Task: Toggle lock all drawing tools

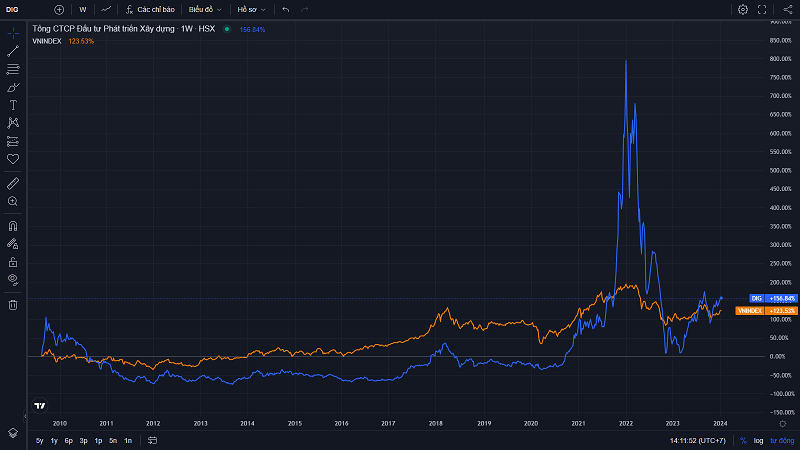Action: 13,261
